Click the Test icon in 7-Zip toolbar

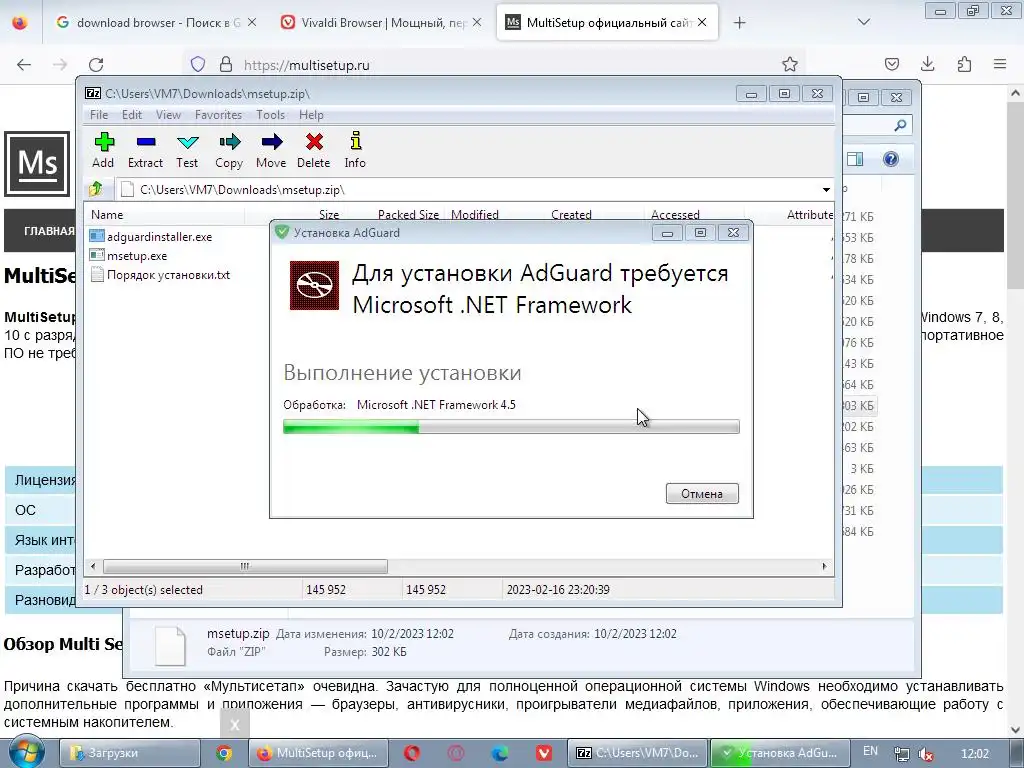click(187, 150)
